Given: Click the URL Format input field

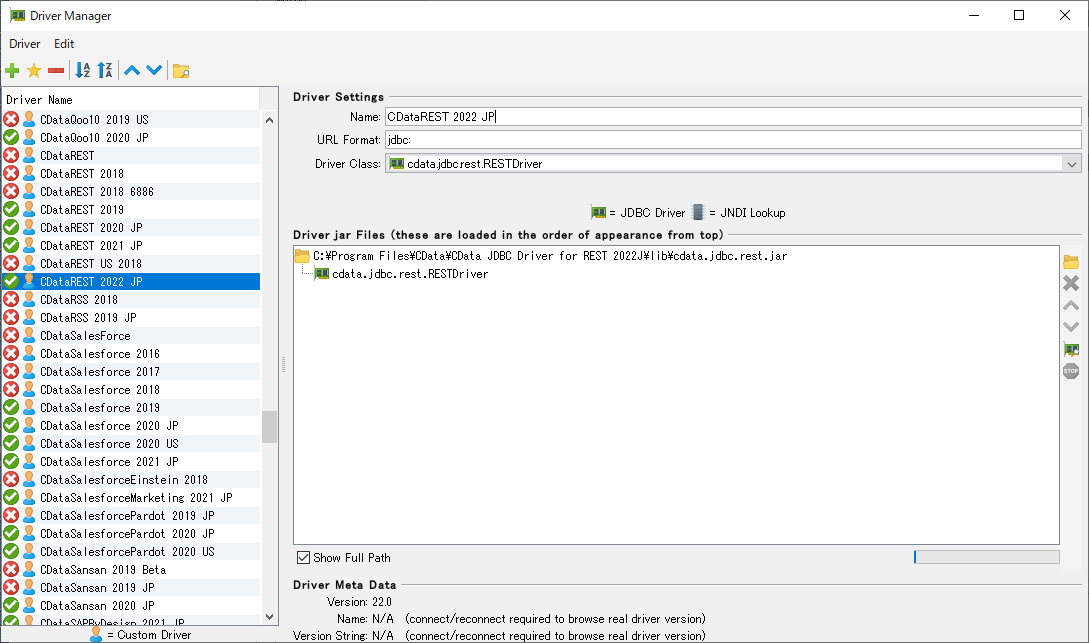Looking at the screenshot, I should [732, 140].
